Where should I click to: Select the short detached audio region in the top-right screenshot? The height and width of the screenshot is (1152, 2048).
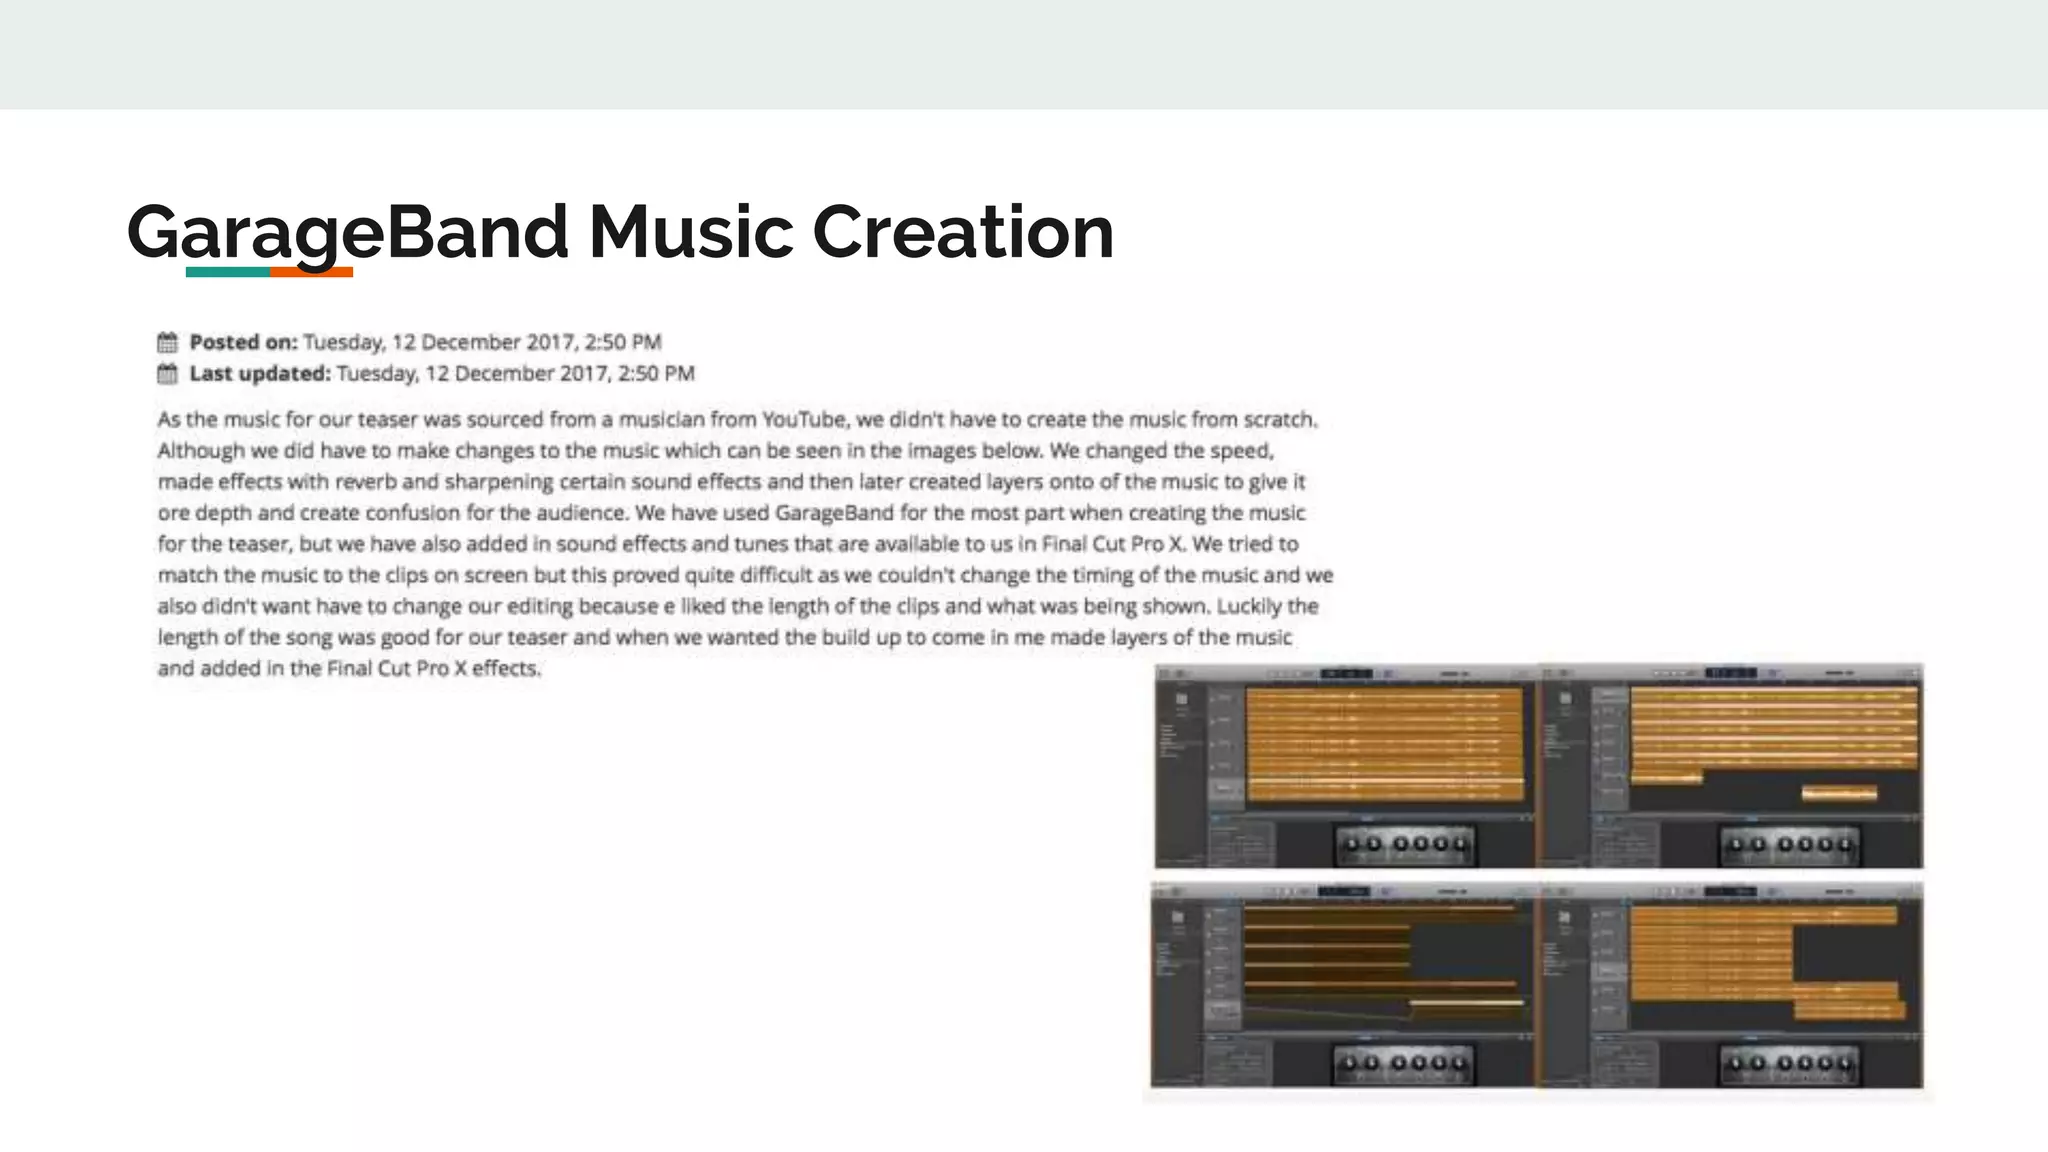point(1839,794)
